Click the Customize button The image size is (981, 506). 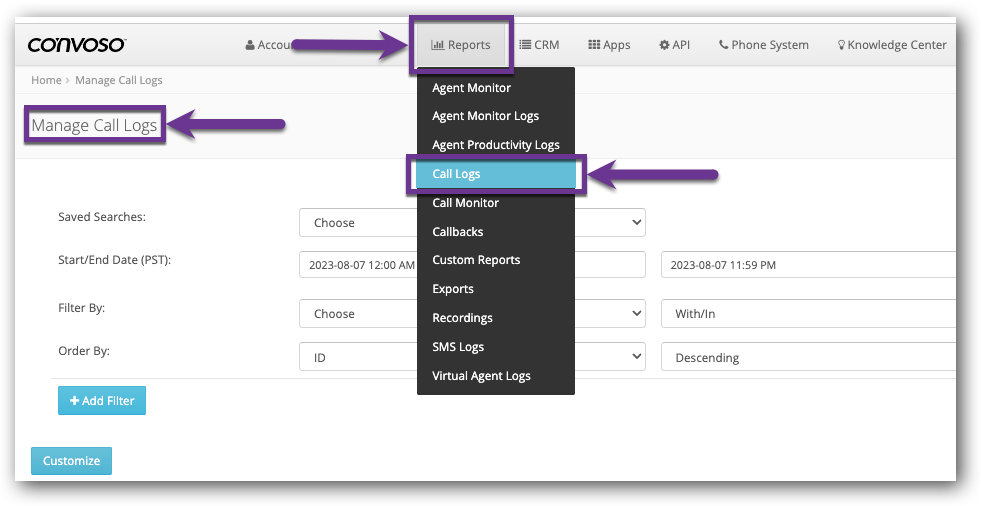[71, 461]
